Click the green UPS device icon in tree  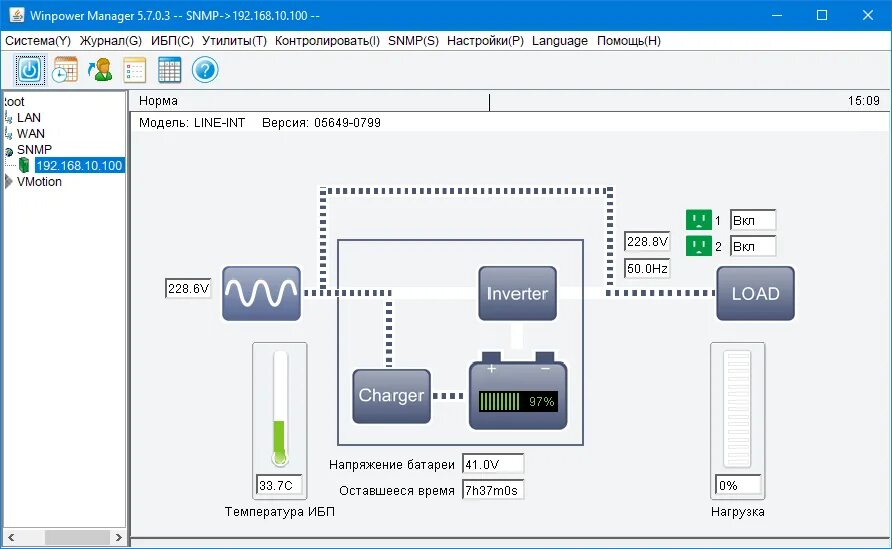click(24, 166)
